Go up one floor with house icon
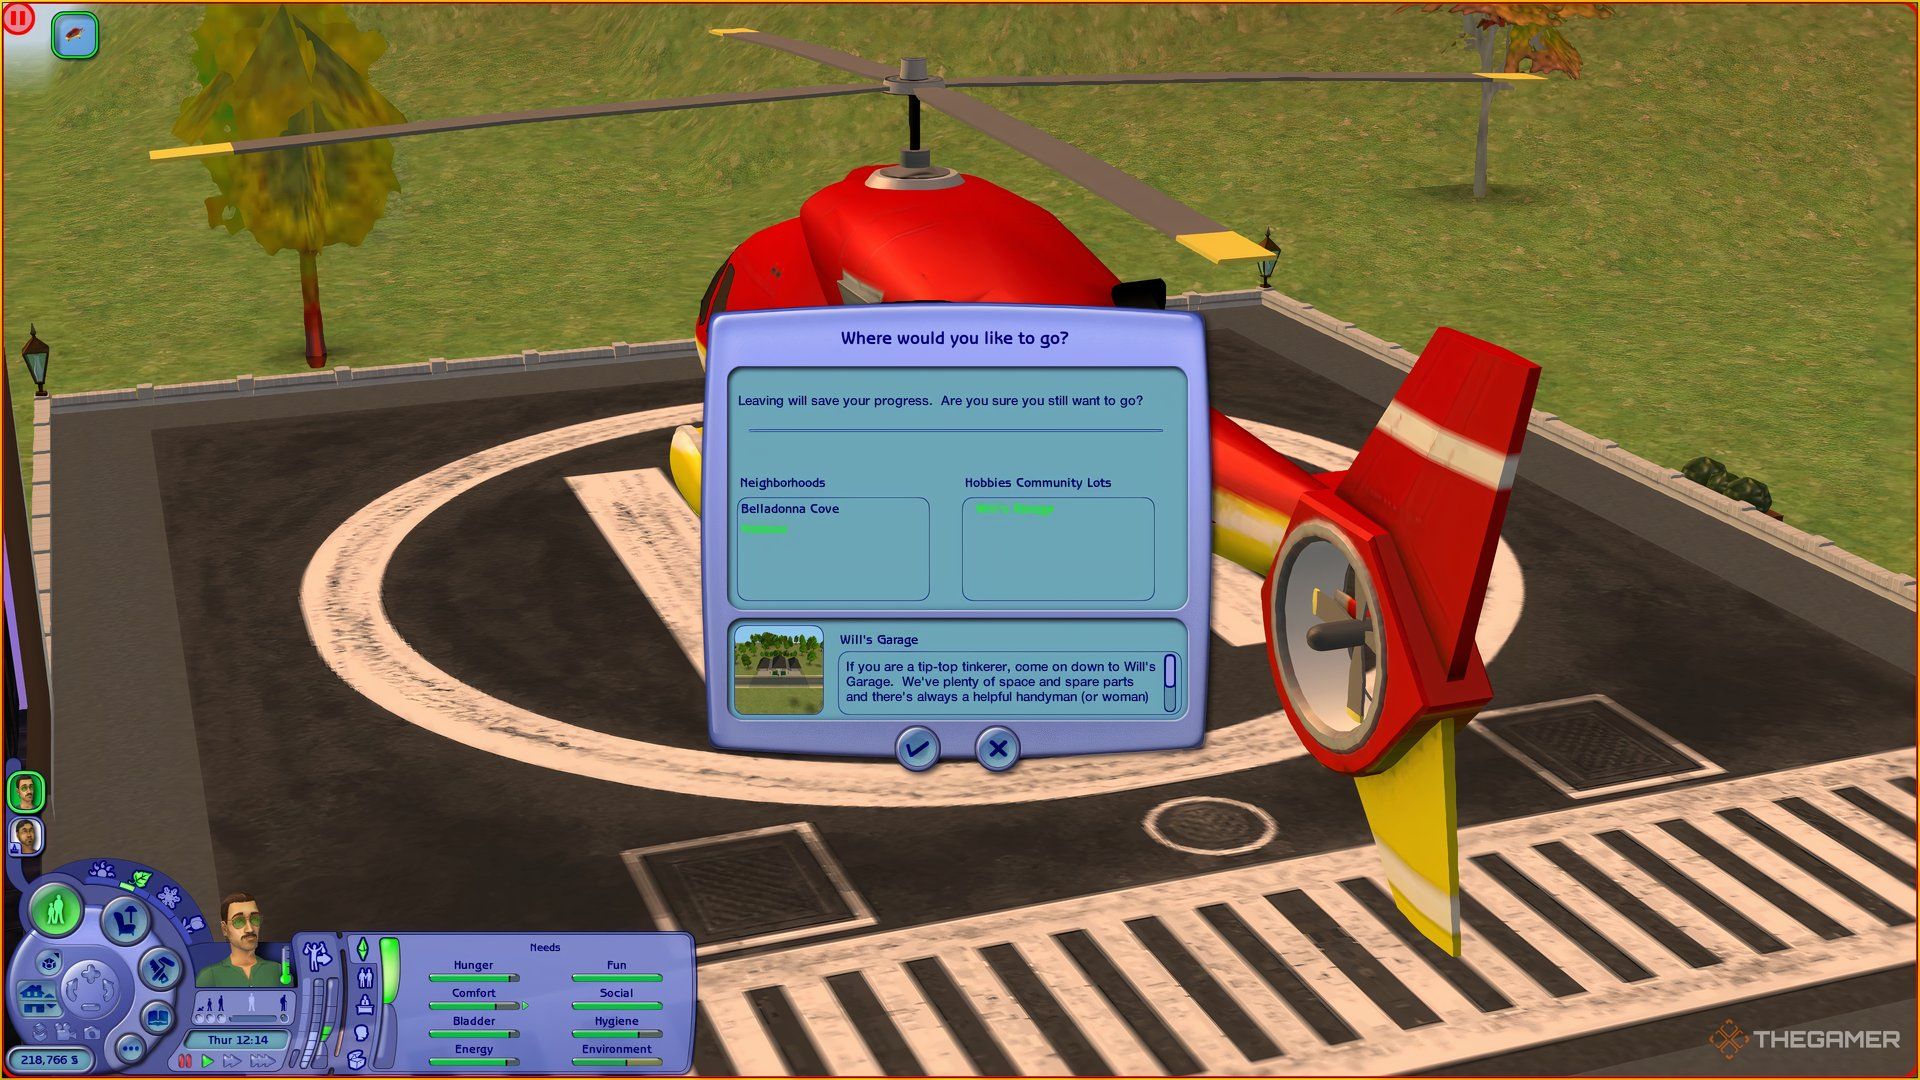The height and width of the screenshot is (1080, 1920). click(x=36, y=992)
